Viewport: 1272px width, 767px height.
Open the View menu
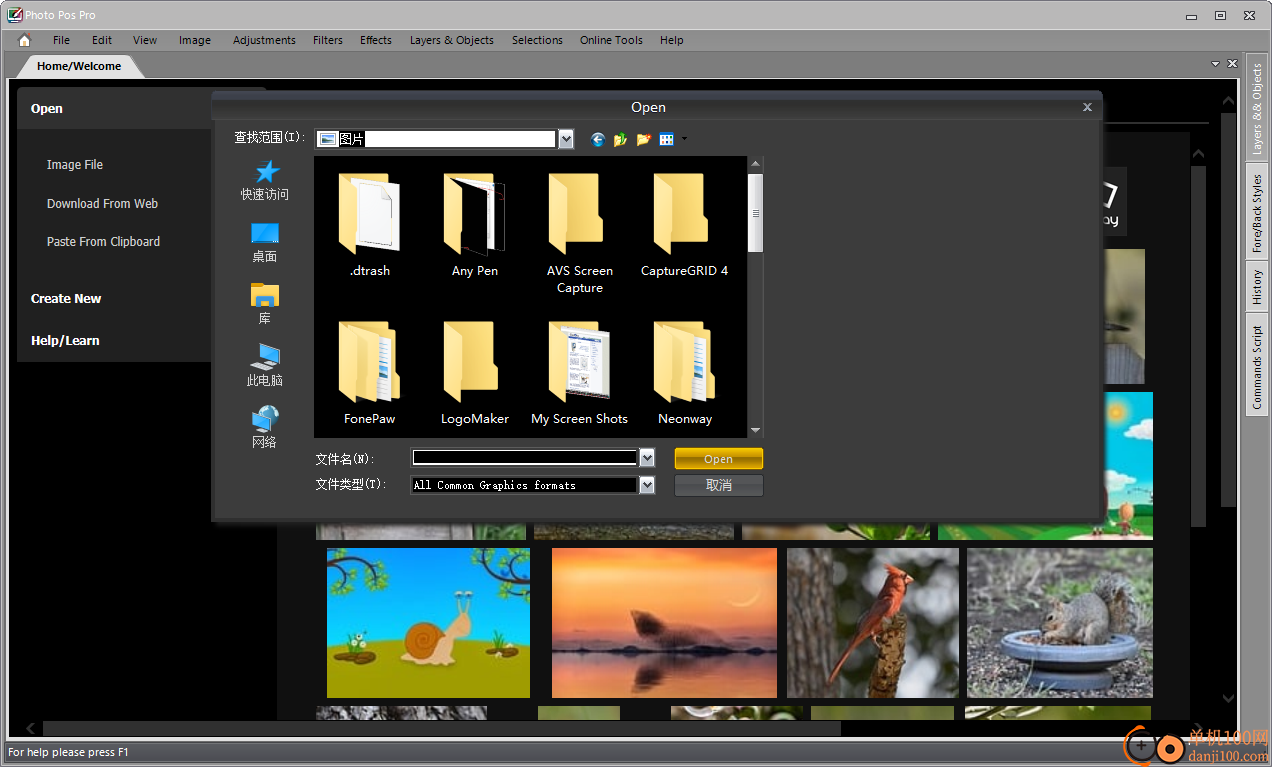(145, 40)
